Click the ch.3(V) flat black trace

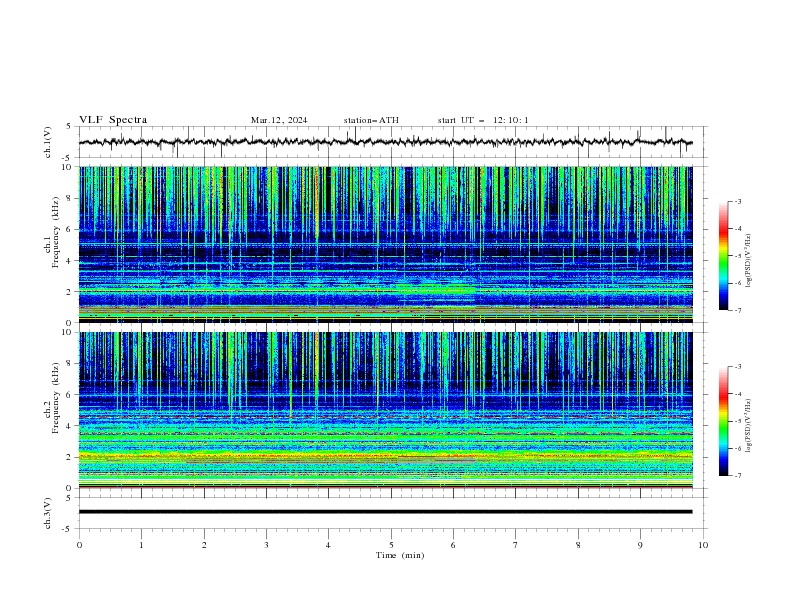click(385, 512)
